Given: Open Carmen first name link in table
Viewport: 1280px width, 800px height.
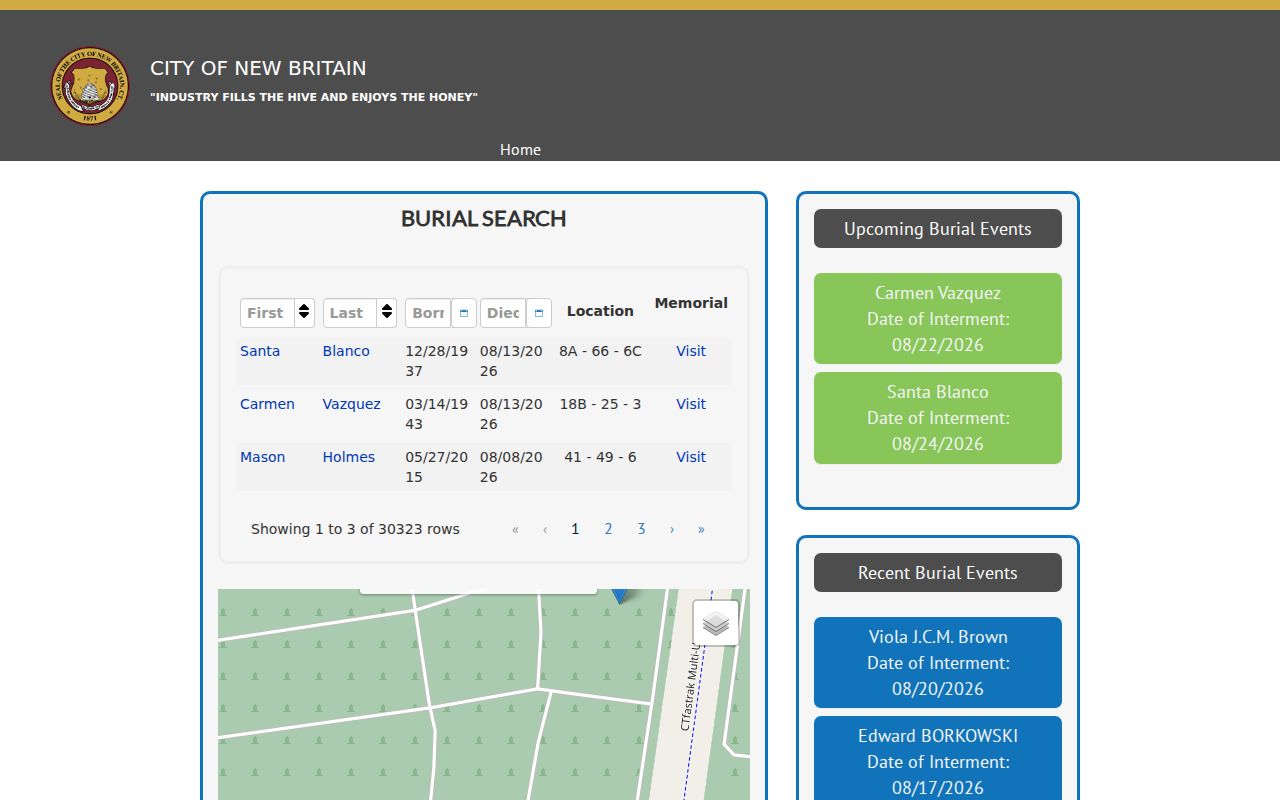Looking at the screenshot, I should (267, 404).
